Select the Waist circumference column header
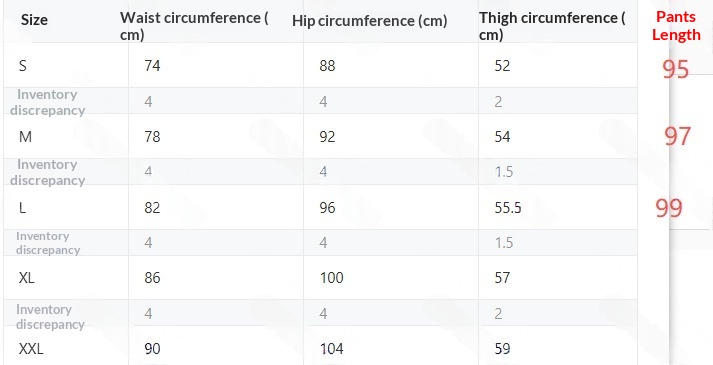The width and height of the screenshot is (713, 365). click(x=194, y=26)
